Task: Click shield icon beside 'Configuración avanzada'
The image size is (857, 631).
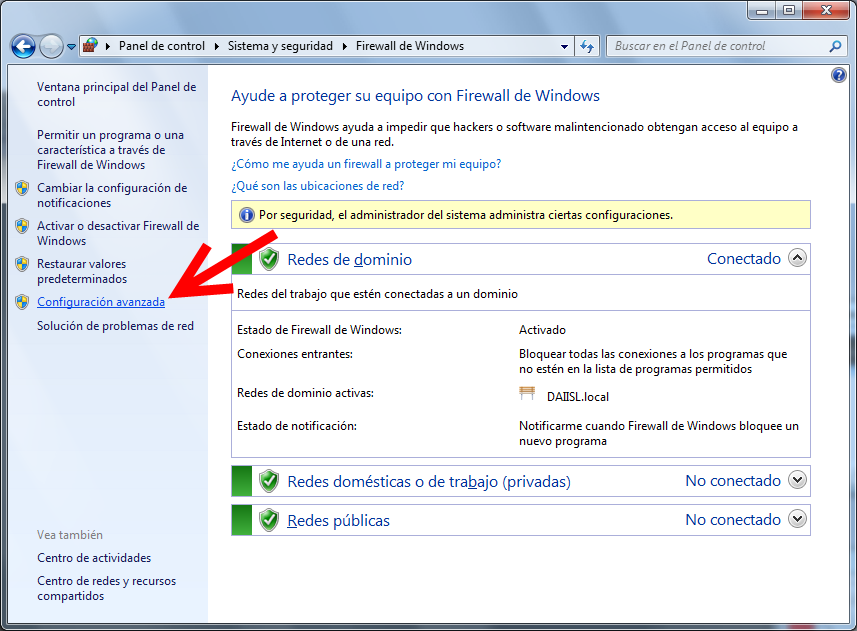Action: 22,302
